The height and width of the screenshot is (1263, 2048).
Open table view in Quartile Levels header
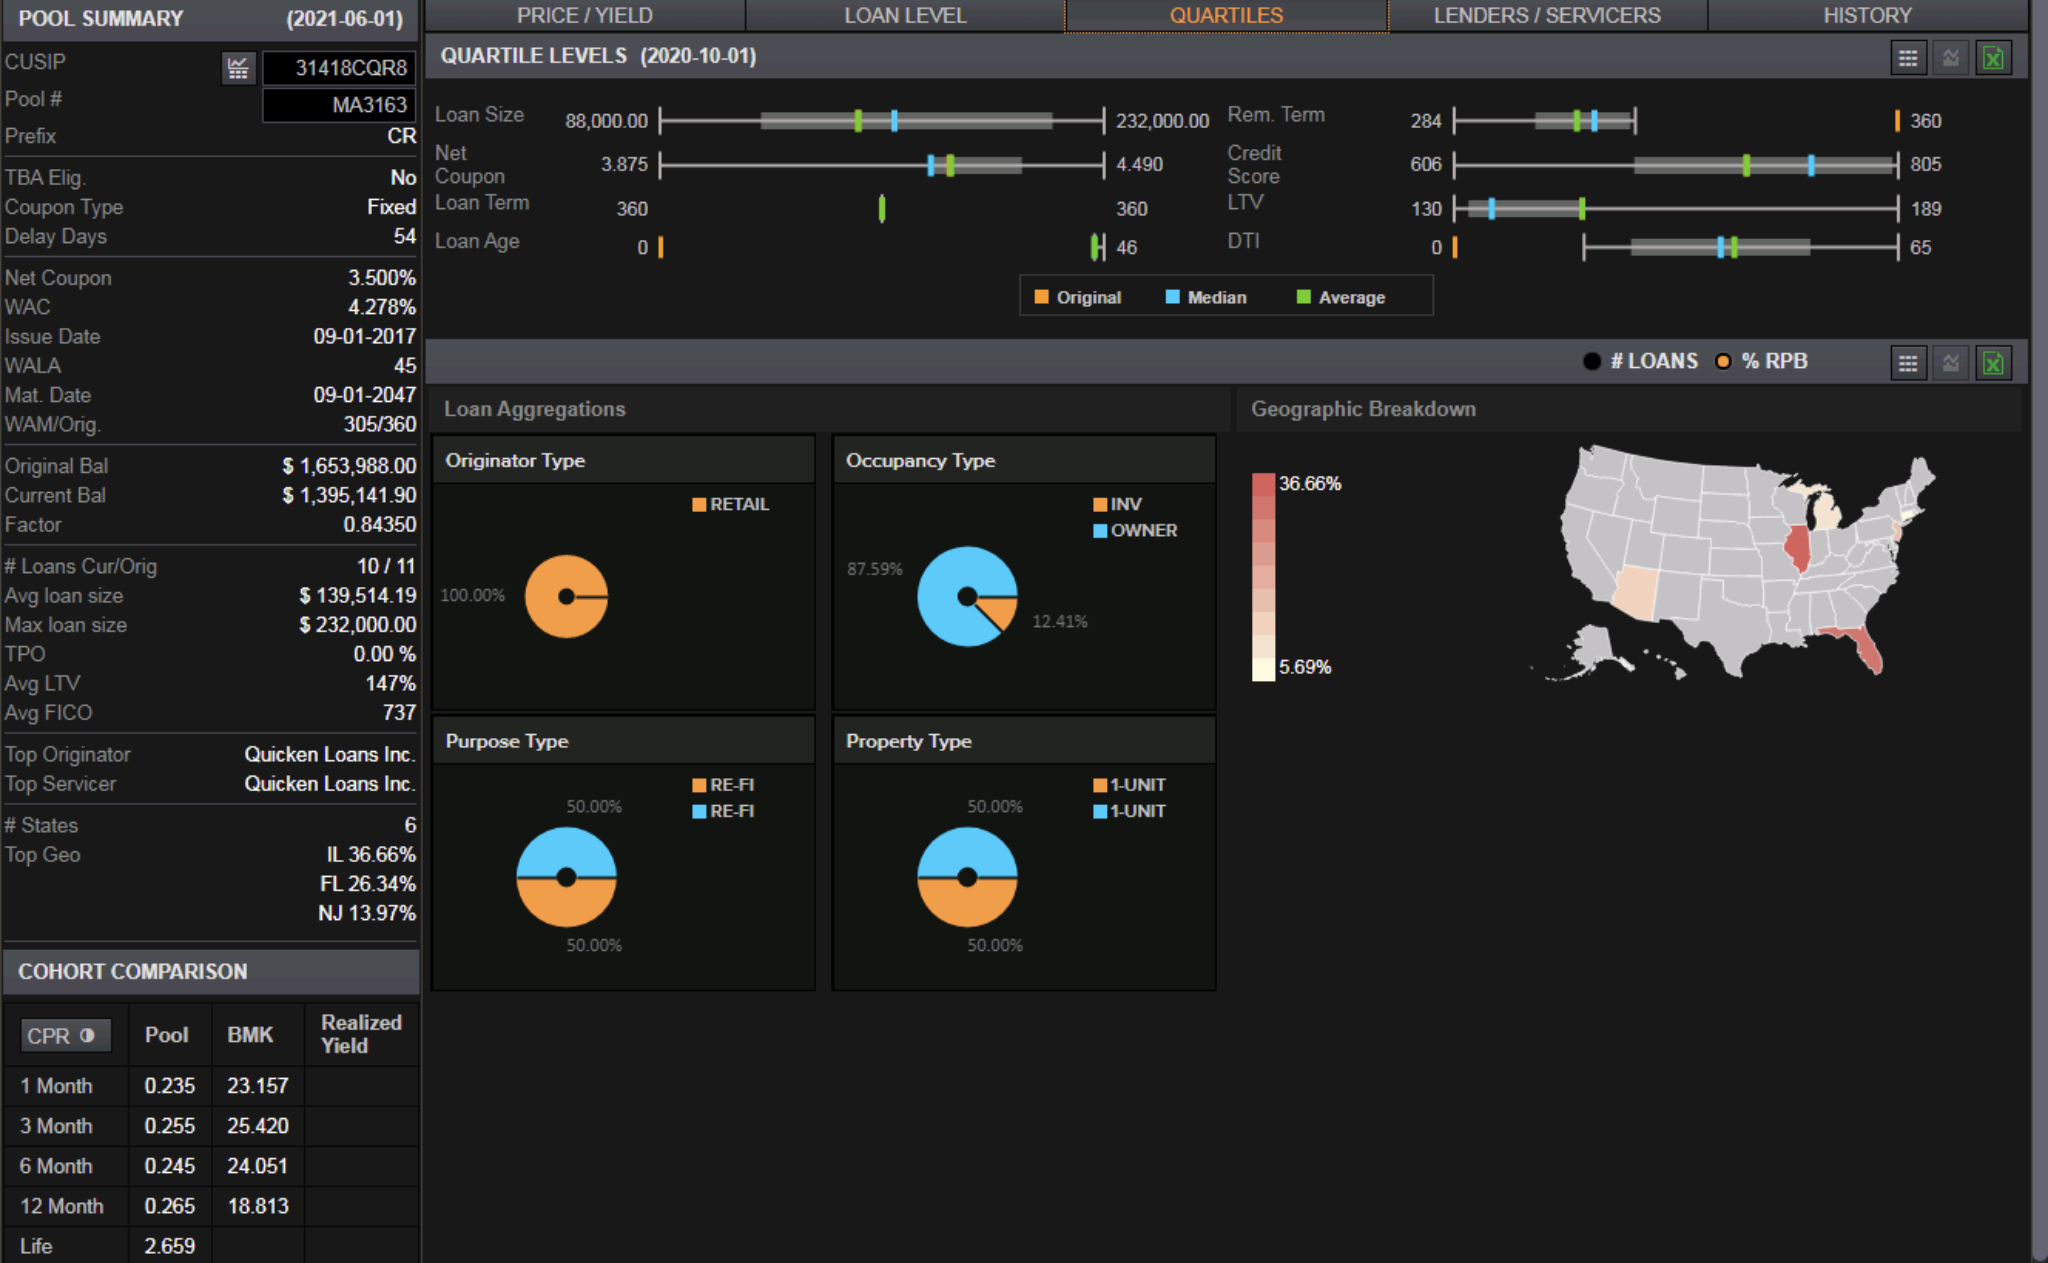click(x=1908, y=58)
